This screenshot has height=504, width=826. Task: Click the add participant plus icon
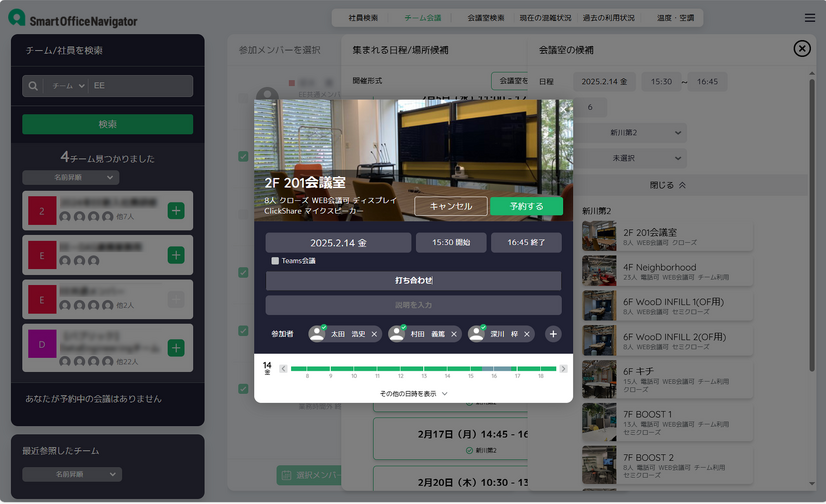click(x=553, y=334)
